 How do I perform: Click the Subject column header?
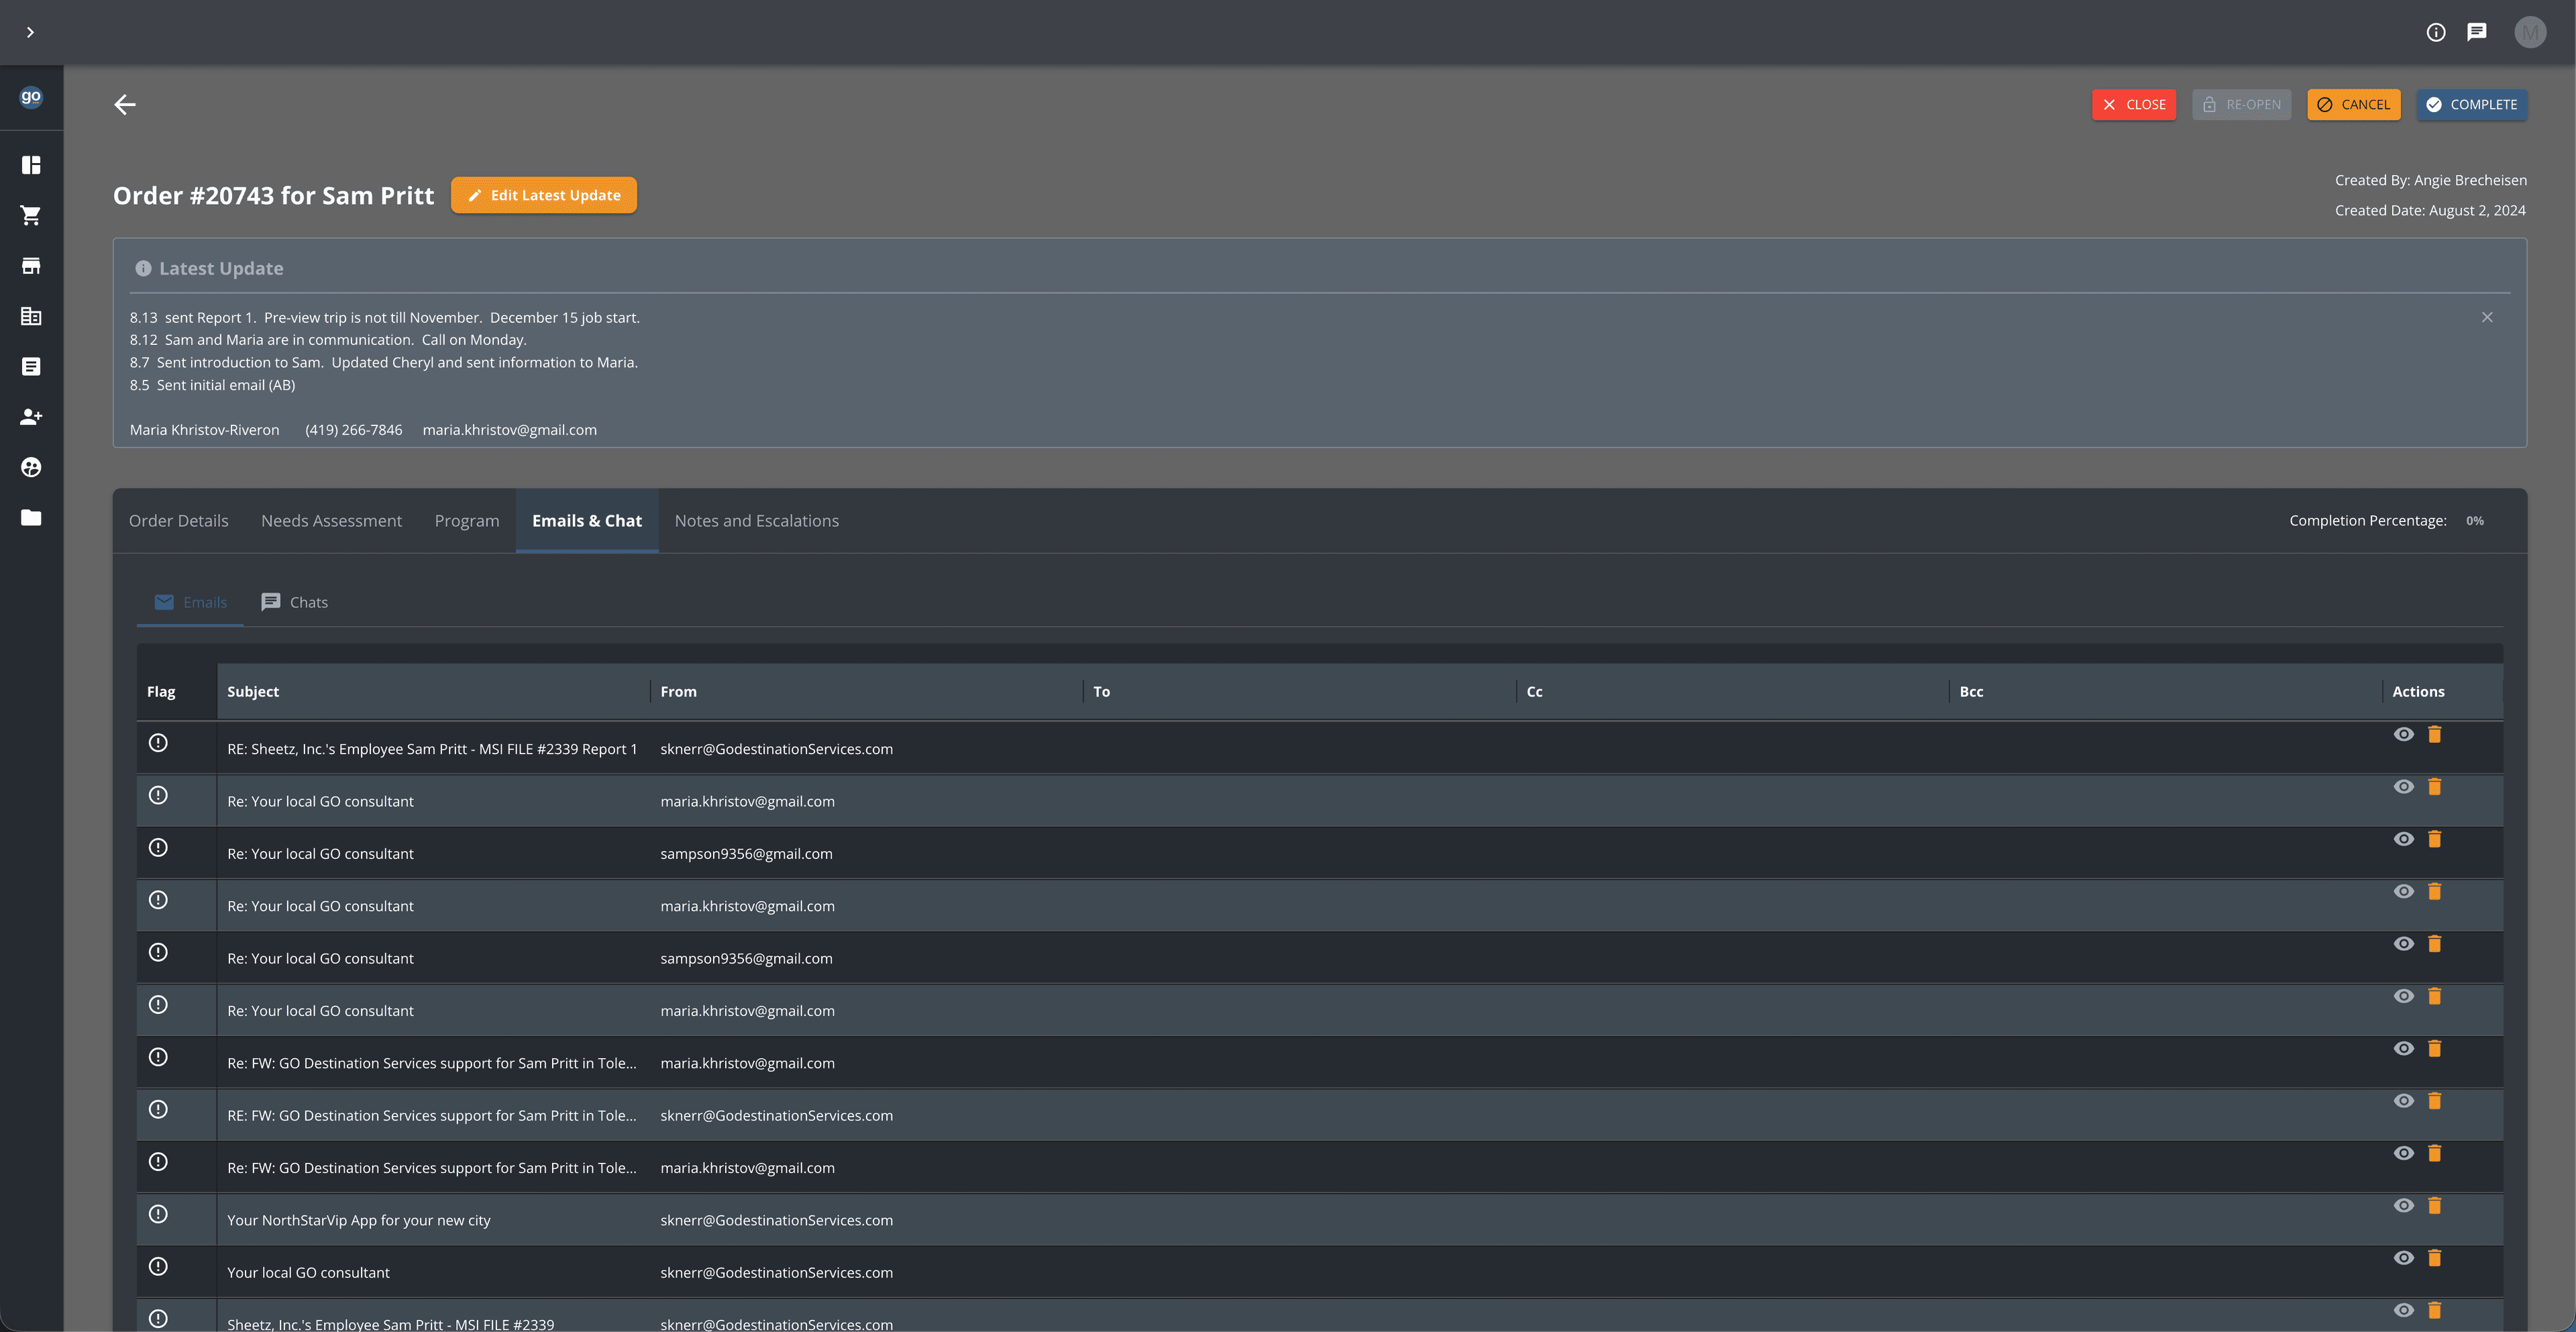(433, 691)
